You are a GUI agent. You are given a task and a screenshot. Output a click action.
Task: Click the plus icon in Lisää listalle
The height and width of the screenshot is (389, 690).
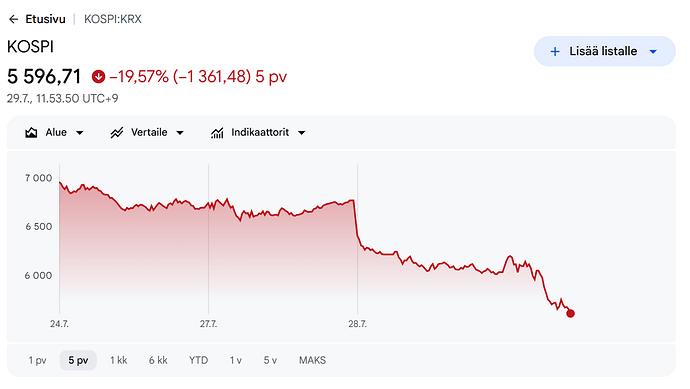[x=555, y=51]
